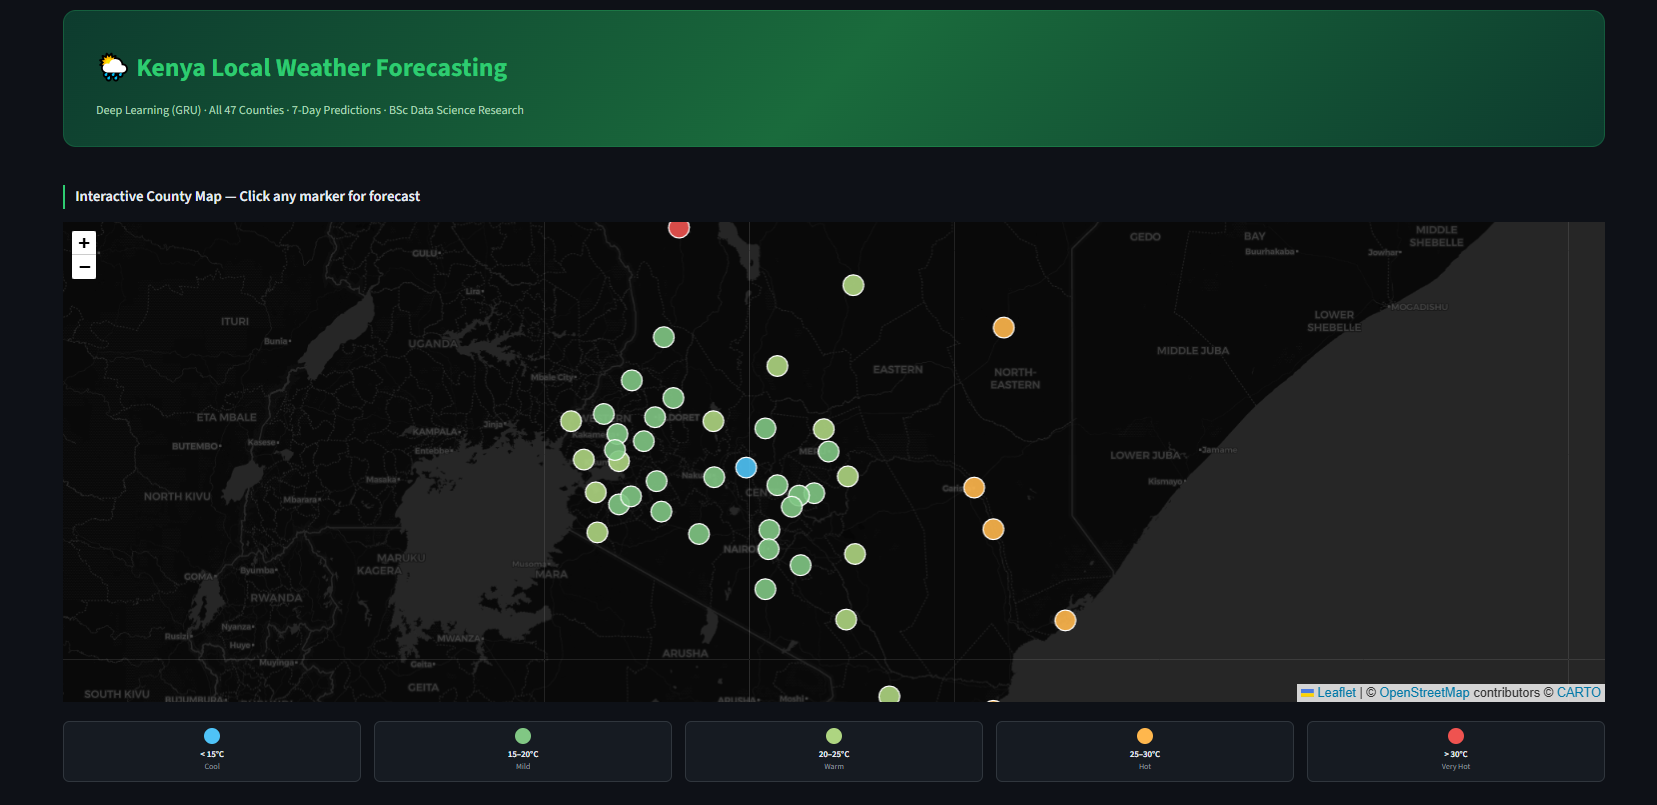1657x805 pixels.
Task: Click the Interactive County Map heading
Action: (x=247, y=196)
